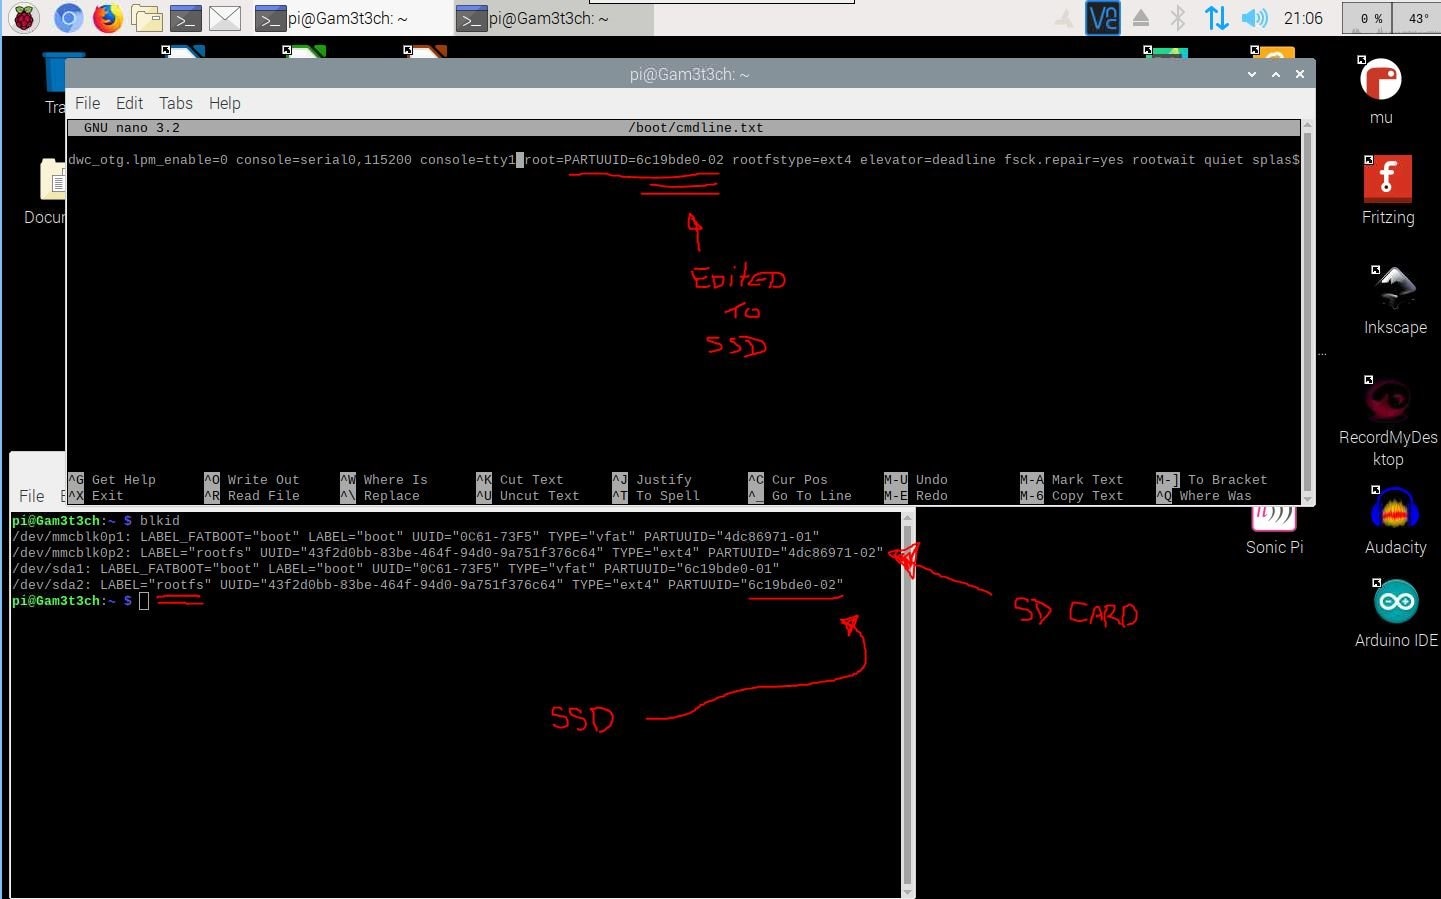Image resolution: width=1441 pixels, height=899 pixels.
Task: Open the File menu in the nano terminal
Action: click(x=88, y=103)
